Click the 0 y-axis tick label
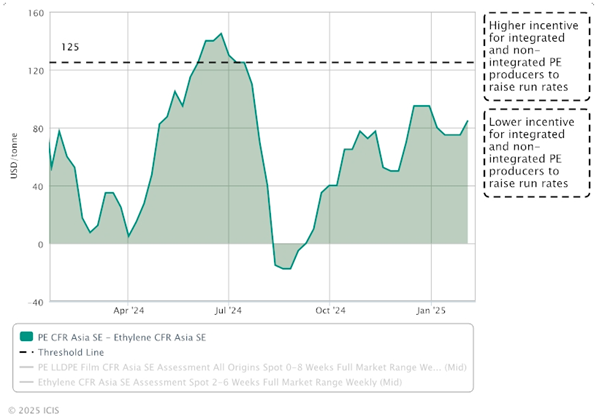 39,244
